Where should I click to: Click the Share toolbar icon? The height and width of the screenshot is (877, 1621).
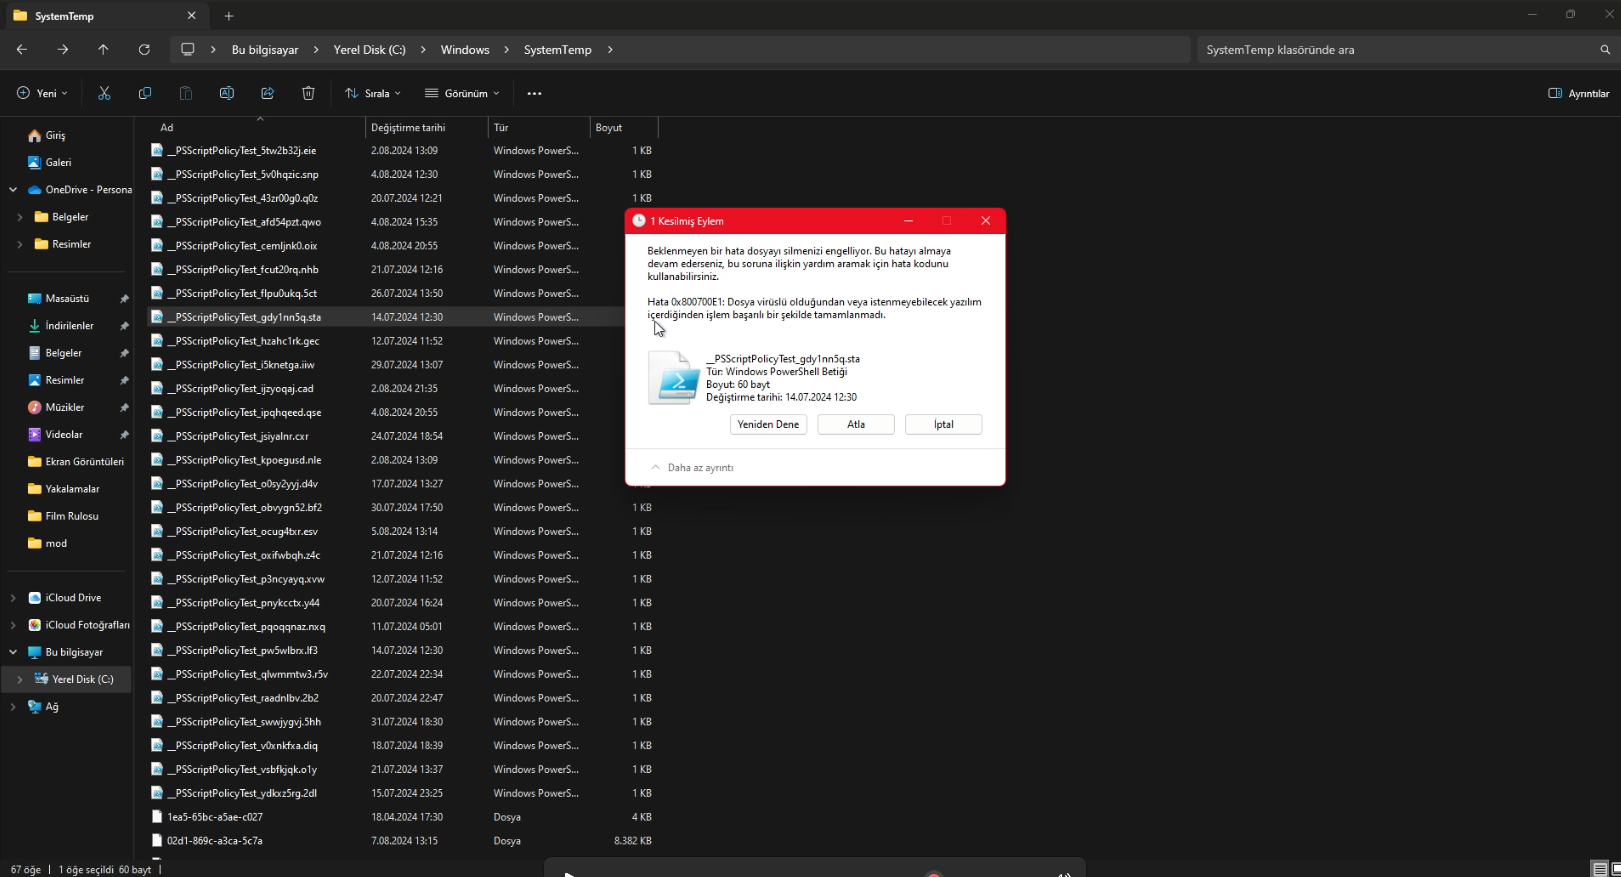pos(268,93)
